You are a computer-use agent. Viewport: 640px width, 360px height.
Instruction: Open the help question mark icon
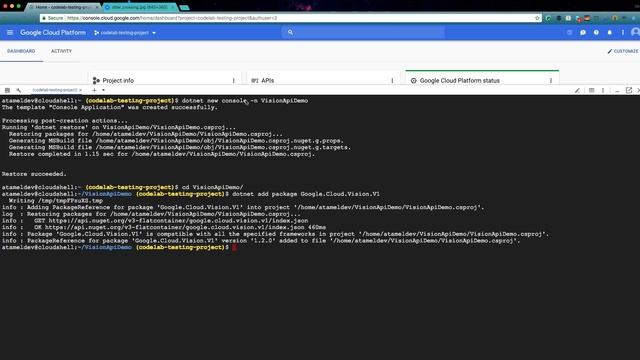point(596,32)
